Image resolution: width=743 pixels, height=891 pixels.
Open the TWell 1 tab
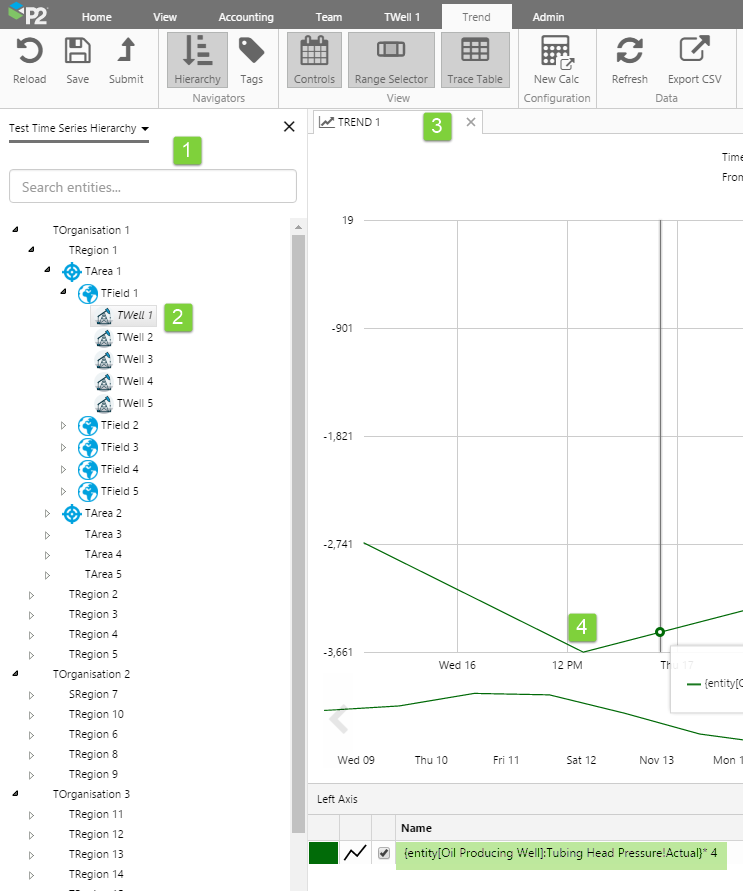point(402,17)
